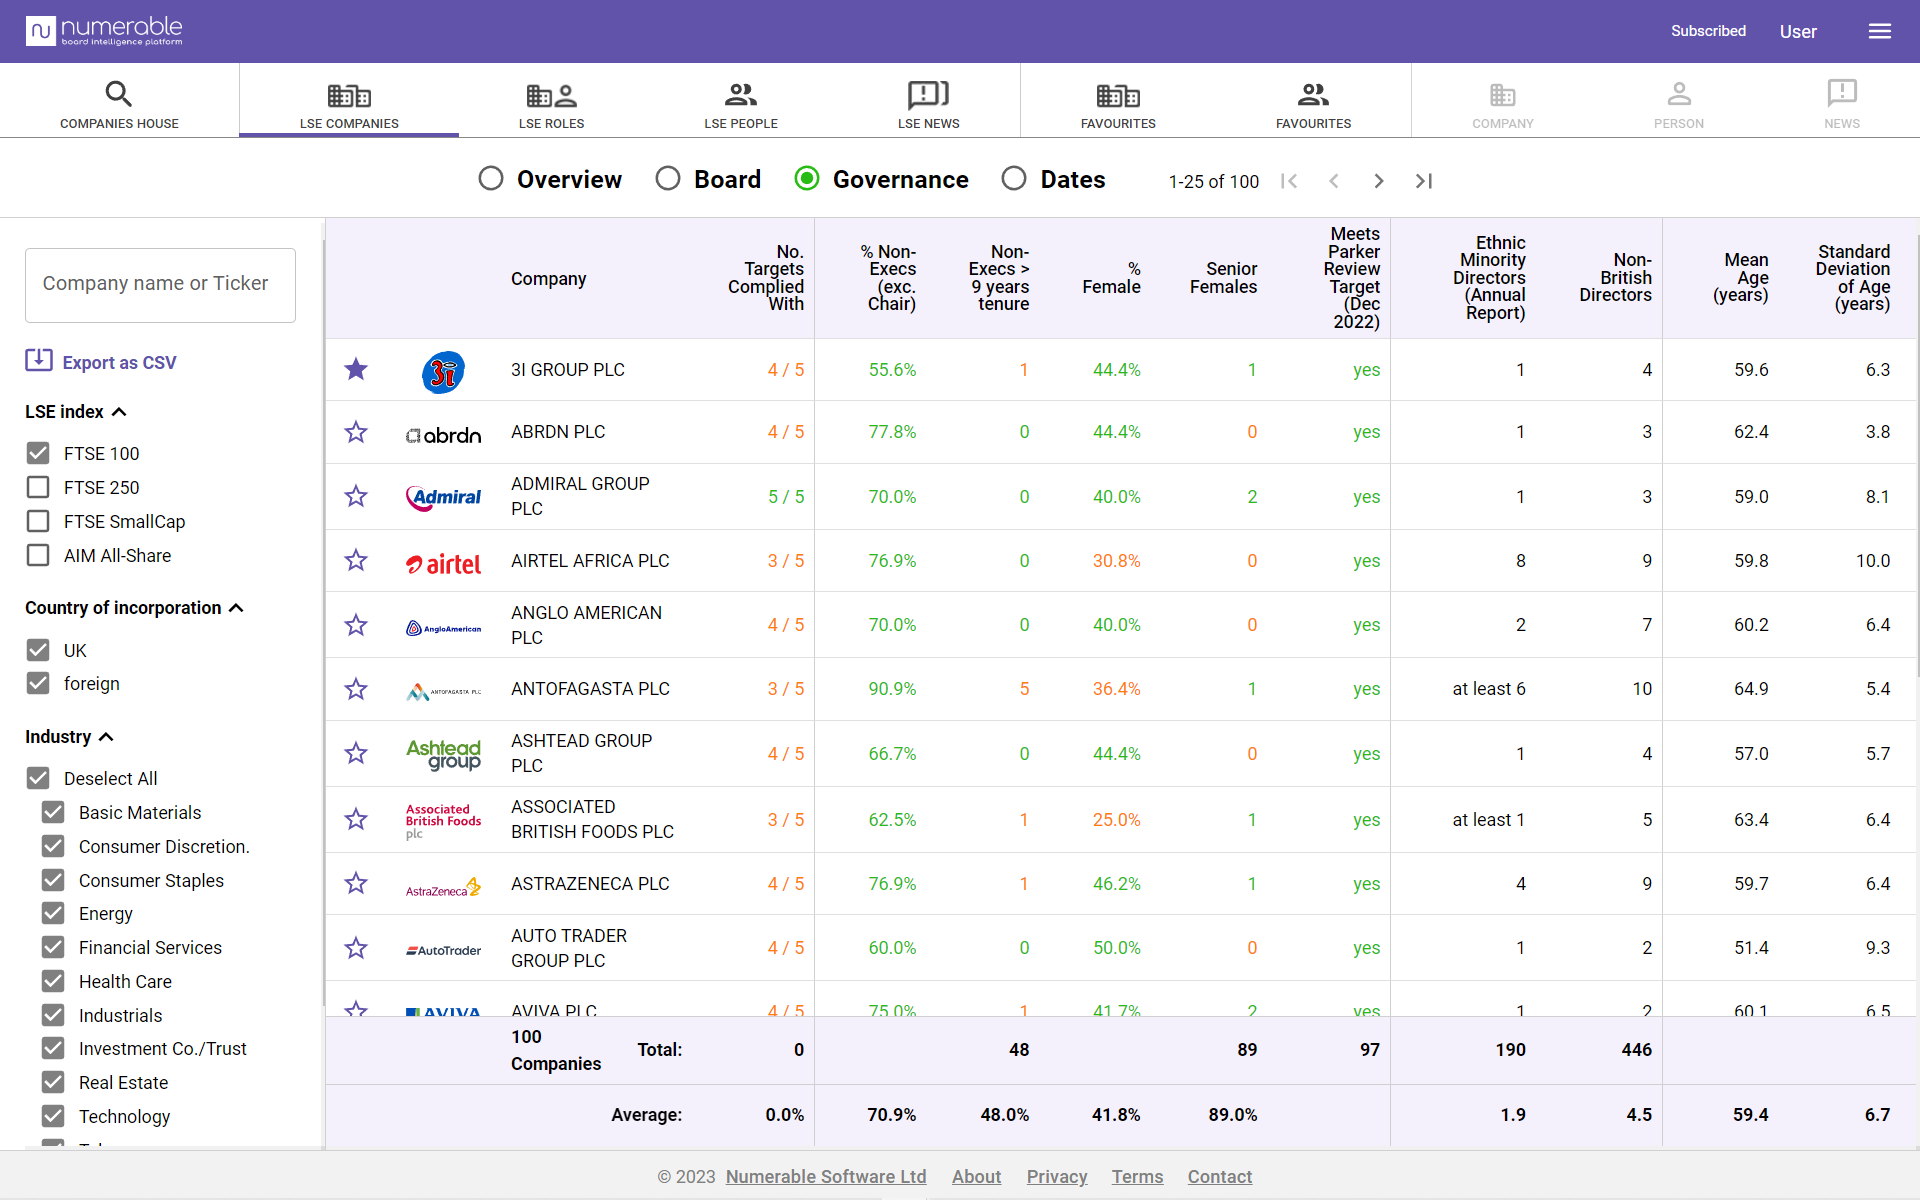Uncheck UK country of incorporation
The image size is (1920, 1200).
point(38,650)
